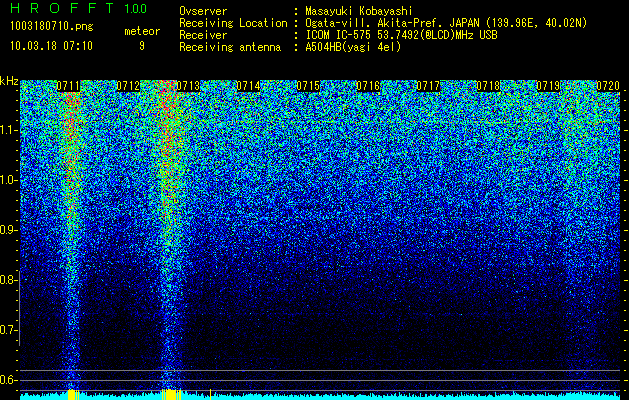The height and width of the screenshot is (400, 629).
Task: Click the 0715 time marker
Action: [x=308, y=86]
